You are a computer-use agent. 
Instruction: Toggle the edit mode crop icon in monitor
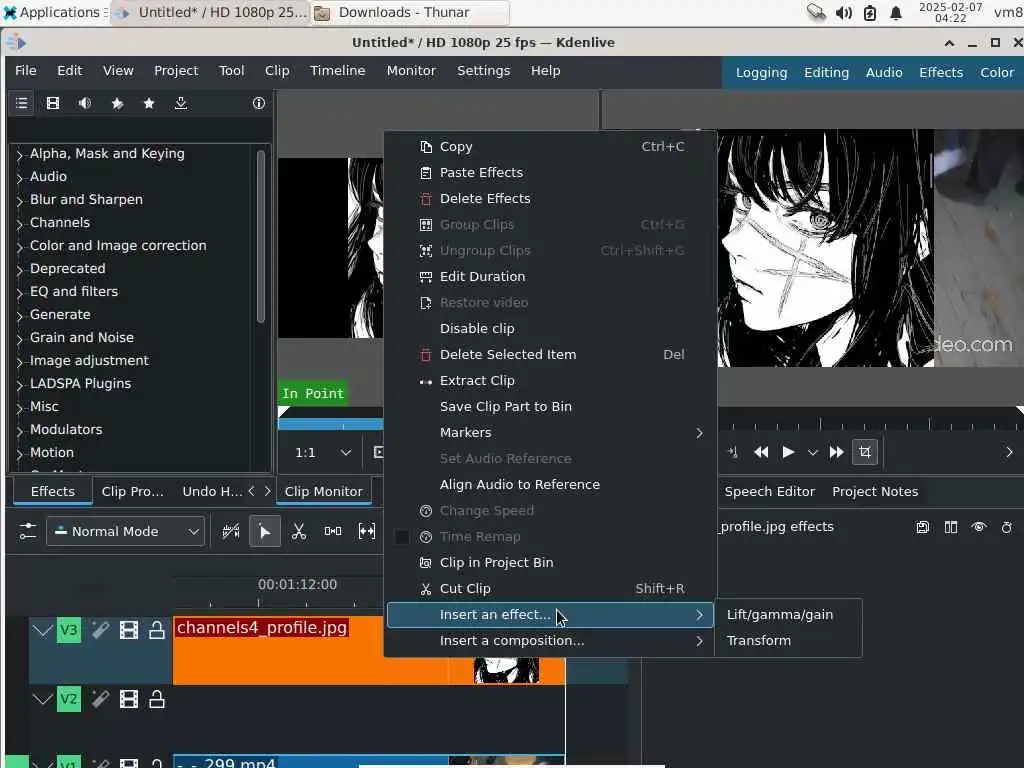click(x=865, y=452)
